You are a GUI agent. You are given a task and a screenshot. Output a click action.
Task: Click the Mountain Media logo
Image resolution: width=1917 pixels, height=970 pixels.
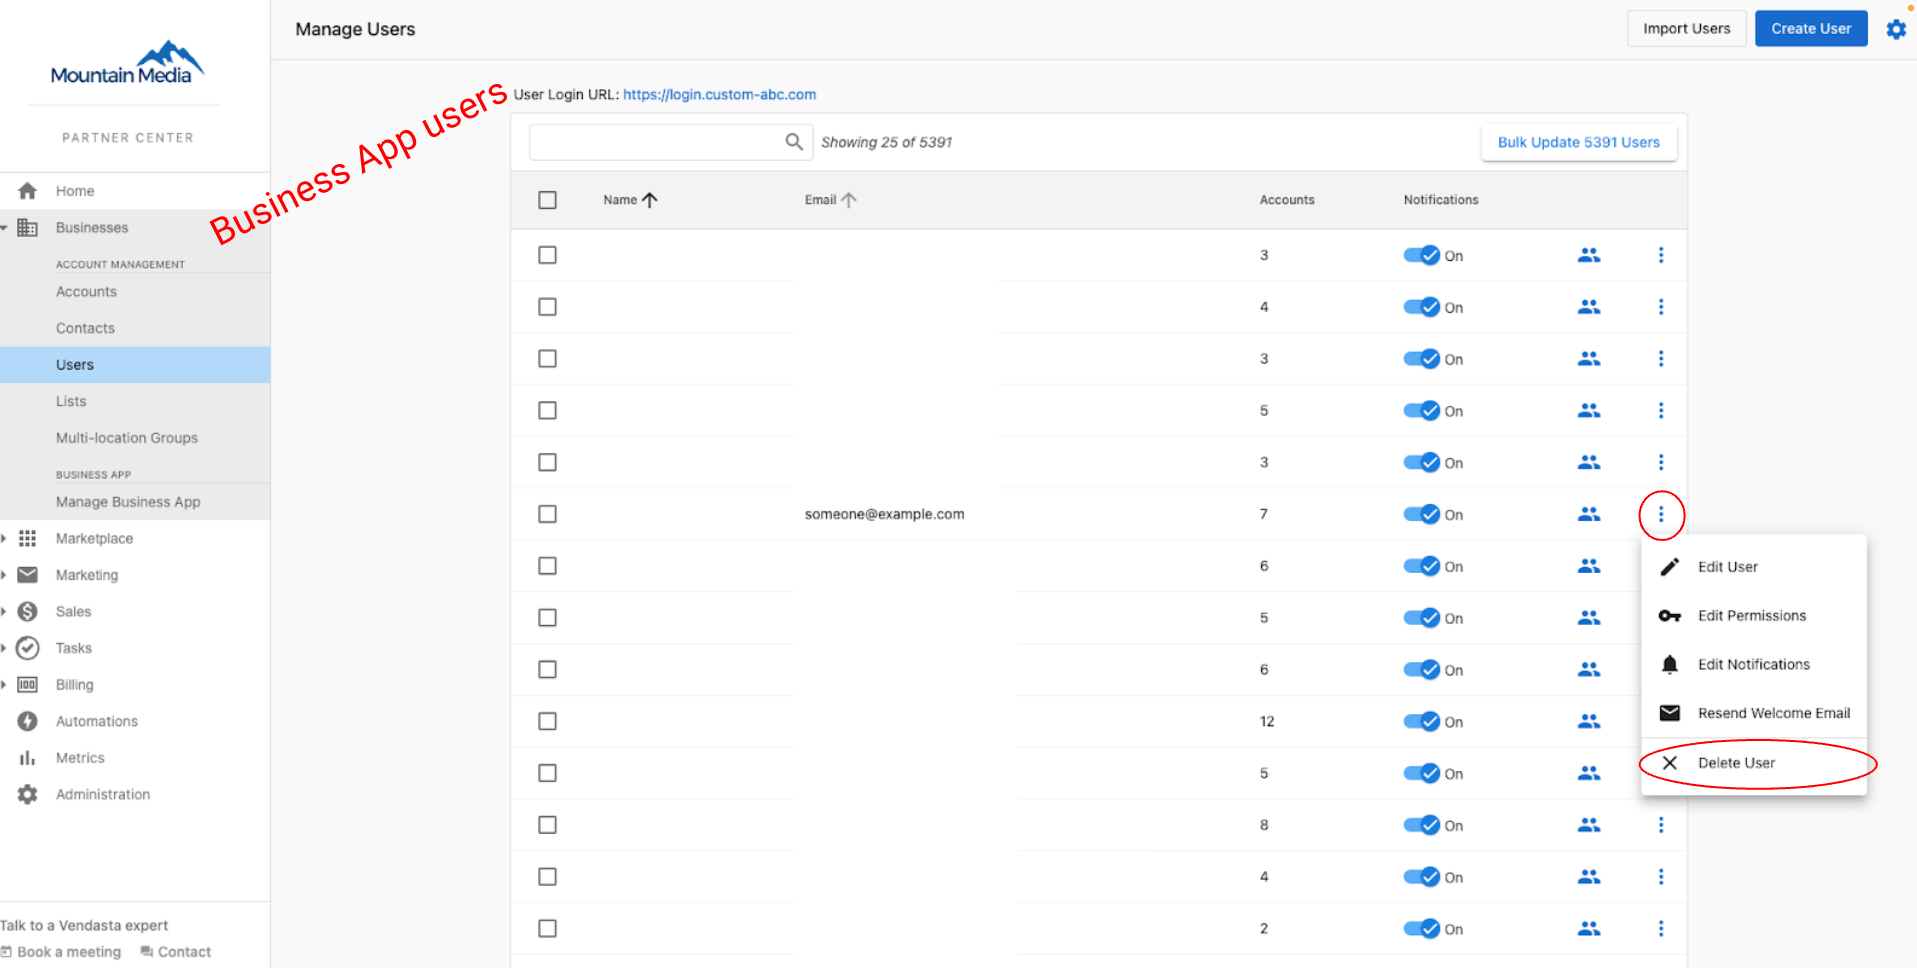(x=127, y=63)
